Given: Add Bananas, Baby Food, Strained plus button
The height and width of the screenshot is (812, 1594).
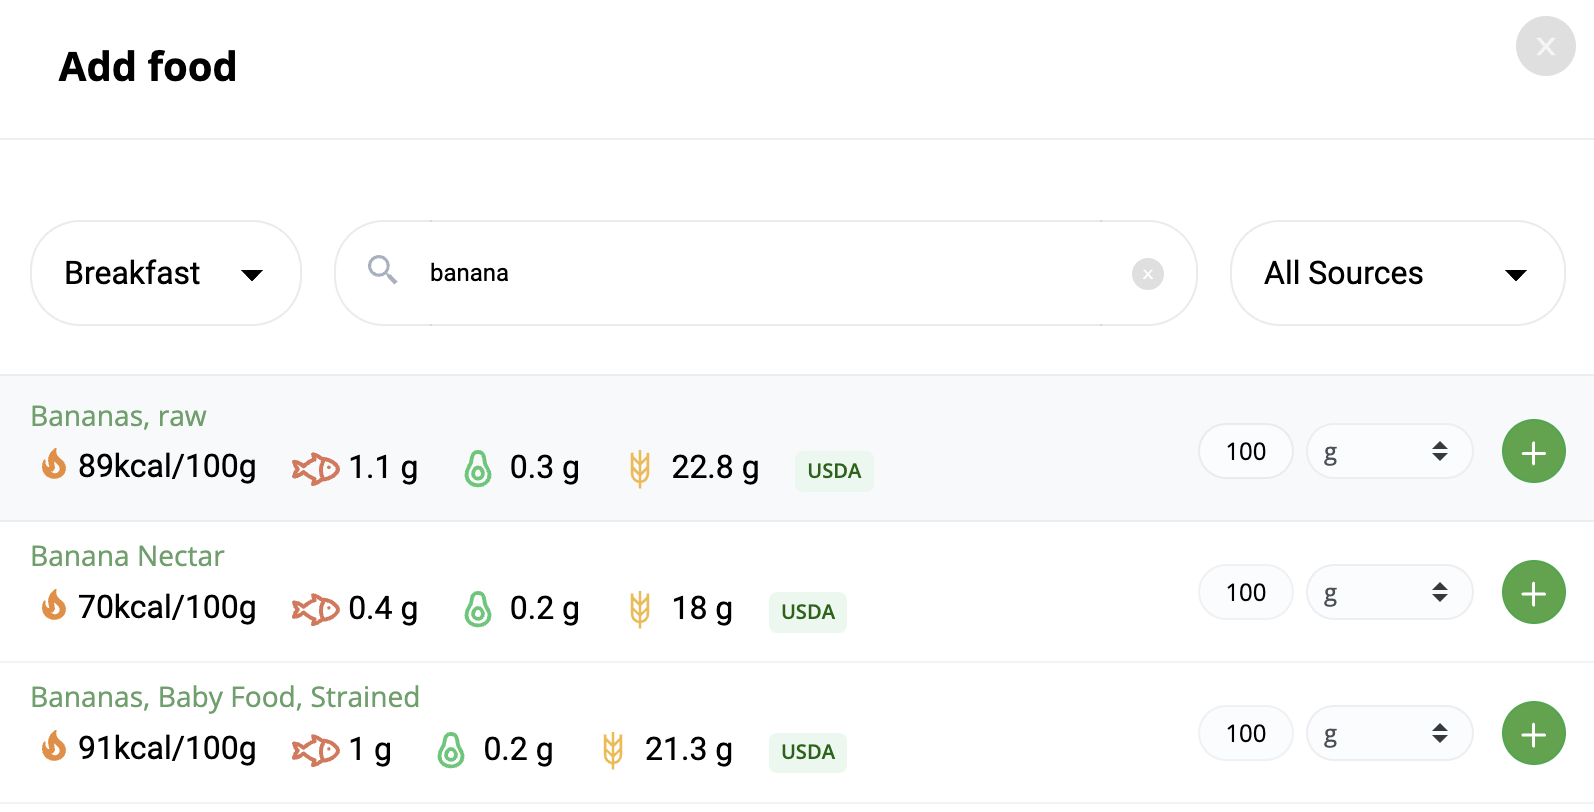Looking at the screenshot, I should [x=1533, y=734].
